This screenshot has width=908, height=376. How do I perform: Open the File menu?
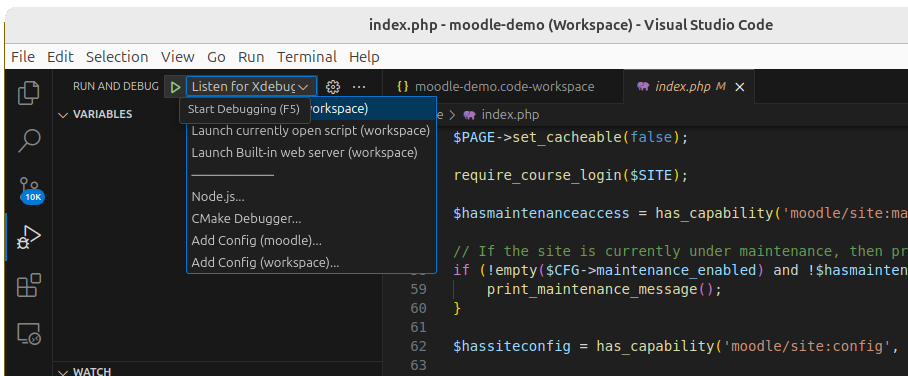coord(23,57)
